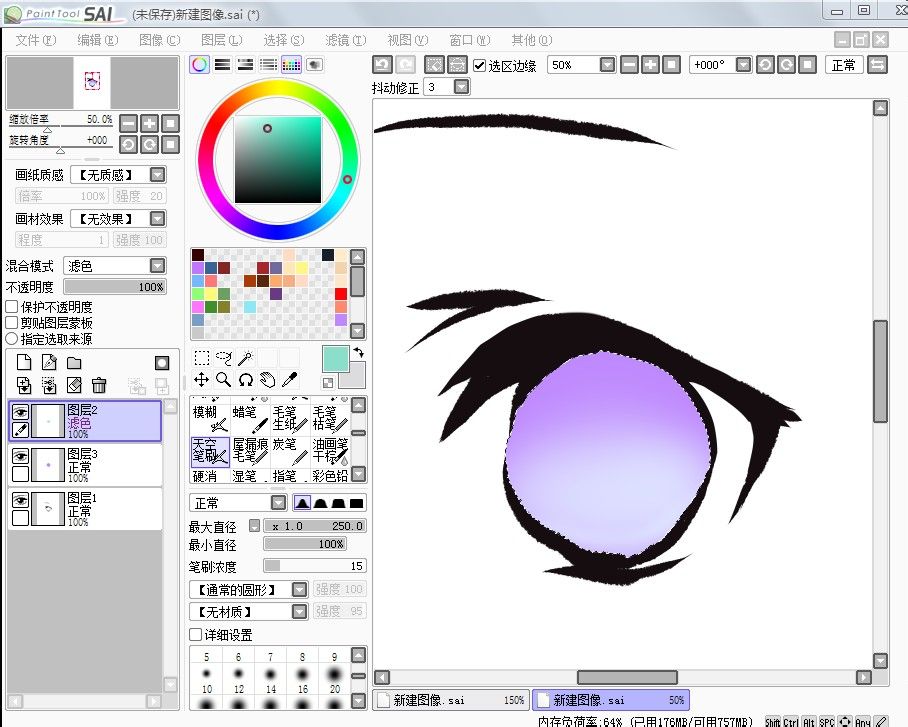Show the HSV slider panel icon
The height and width of the screenshot is (727, 908).
(x=246, y=64)
